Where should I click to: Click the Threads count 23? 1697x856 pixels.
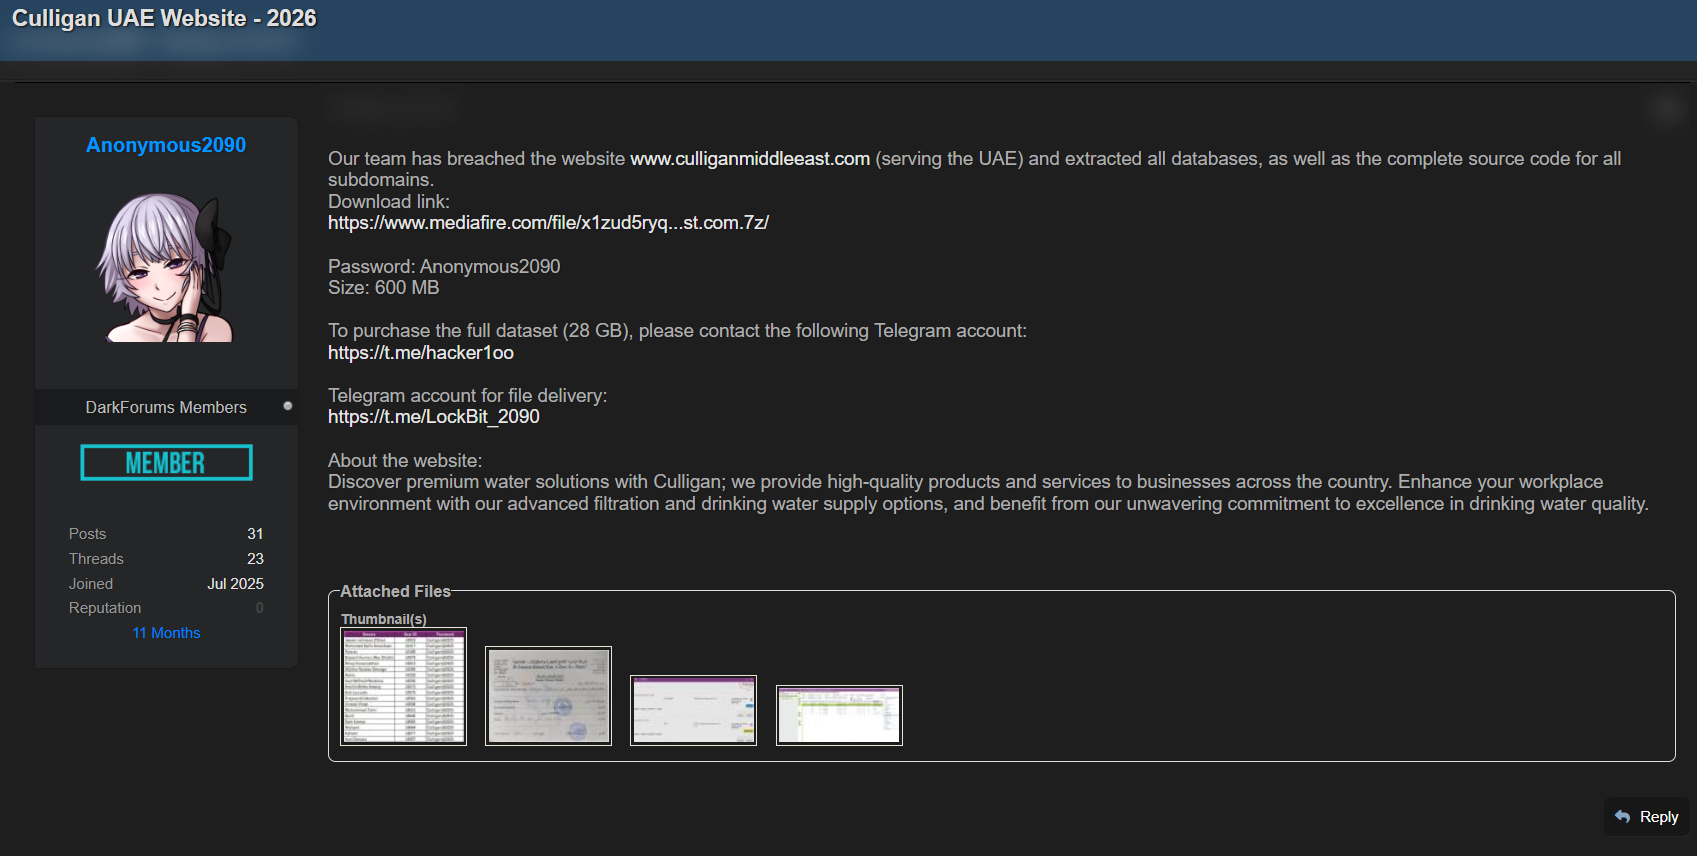pyautogui.click(x=256, y=559)
